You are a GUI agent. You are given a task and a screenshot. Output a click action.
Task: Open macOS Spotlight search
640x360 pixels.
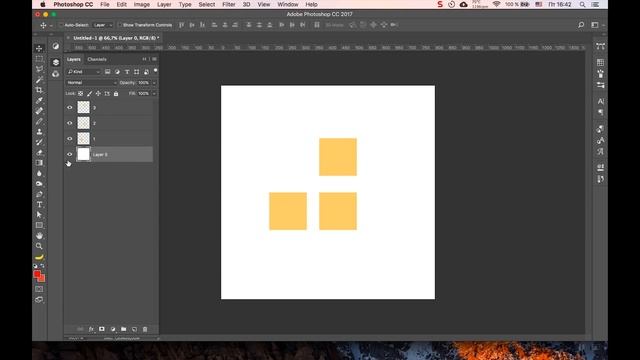click(582, 4)
